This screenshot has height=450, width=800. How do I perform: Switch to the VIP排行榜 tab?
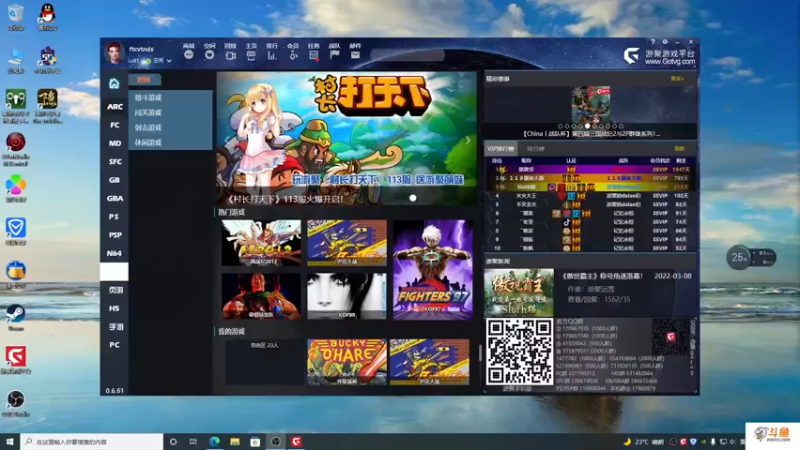click(x=501, y=148)
